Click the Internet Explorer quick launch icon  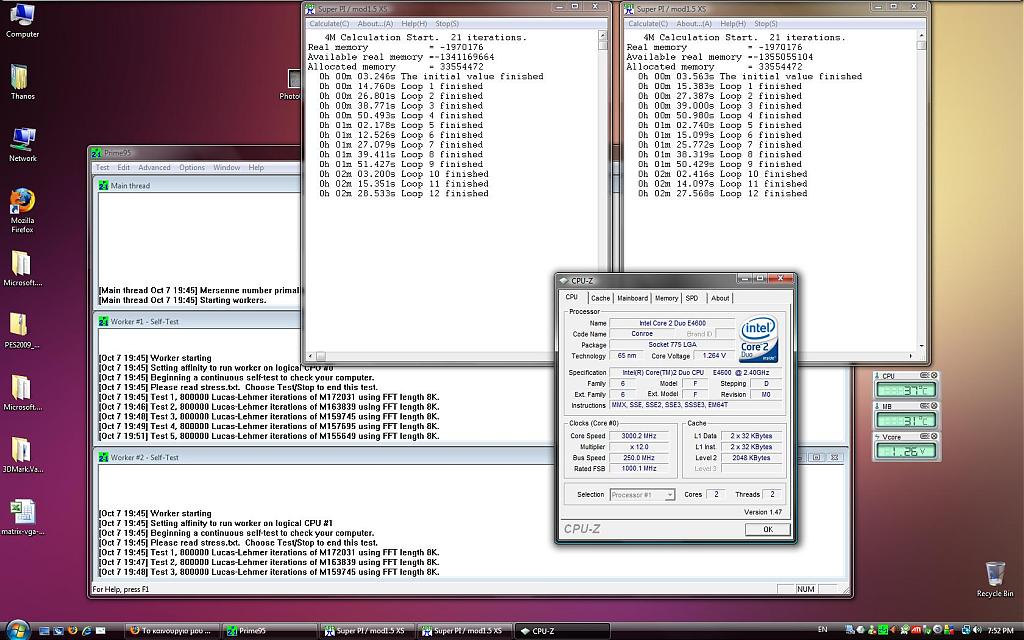click(86, 631)
